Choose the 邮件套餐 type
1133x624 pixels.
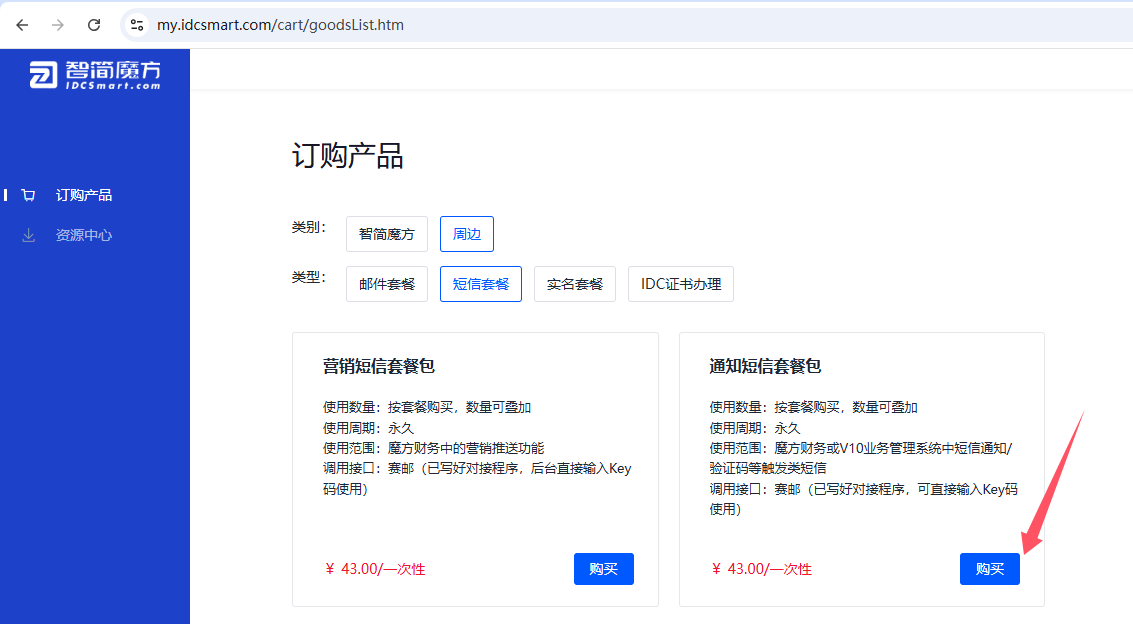click(387, 284)
